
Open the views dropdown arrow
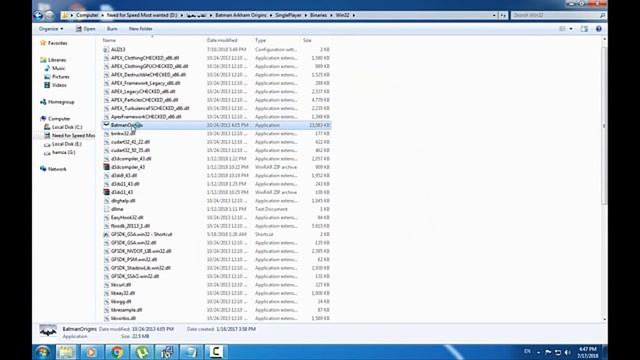click(571, 29)
